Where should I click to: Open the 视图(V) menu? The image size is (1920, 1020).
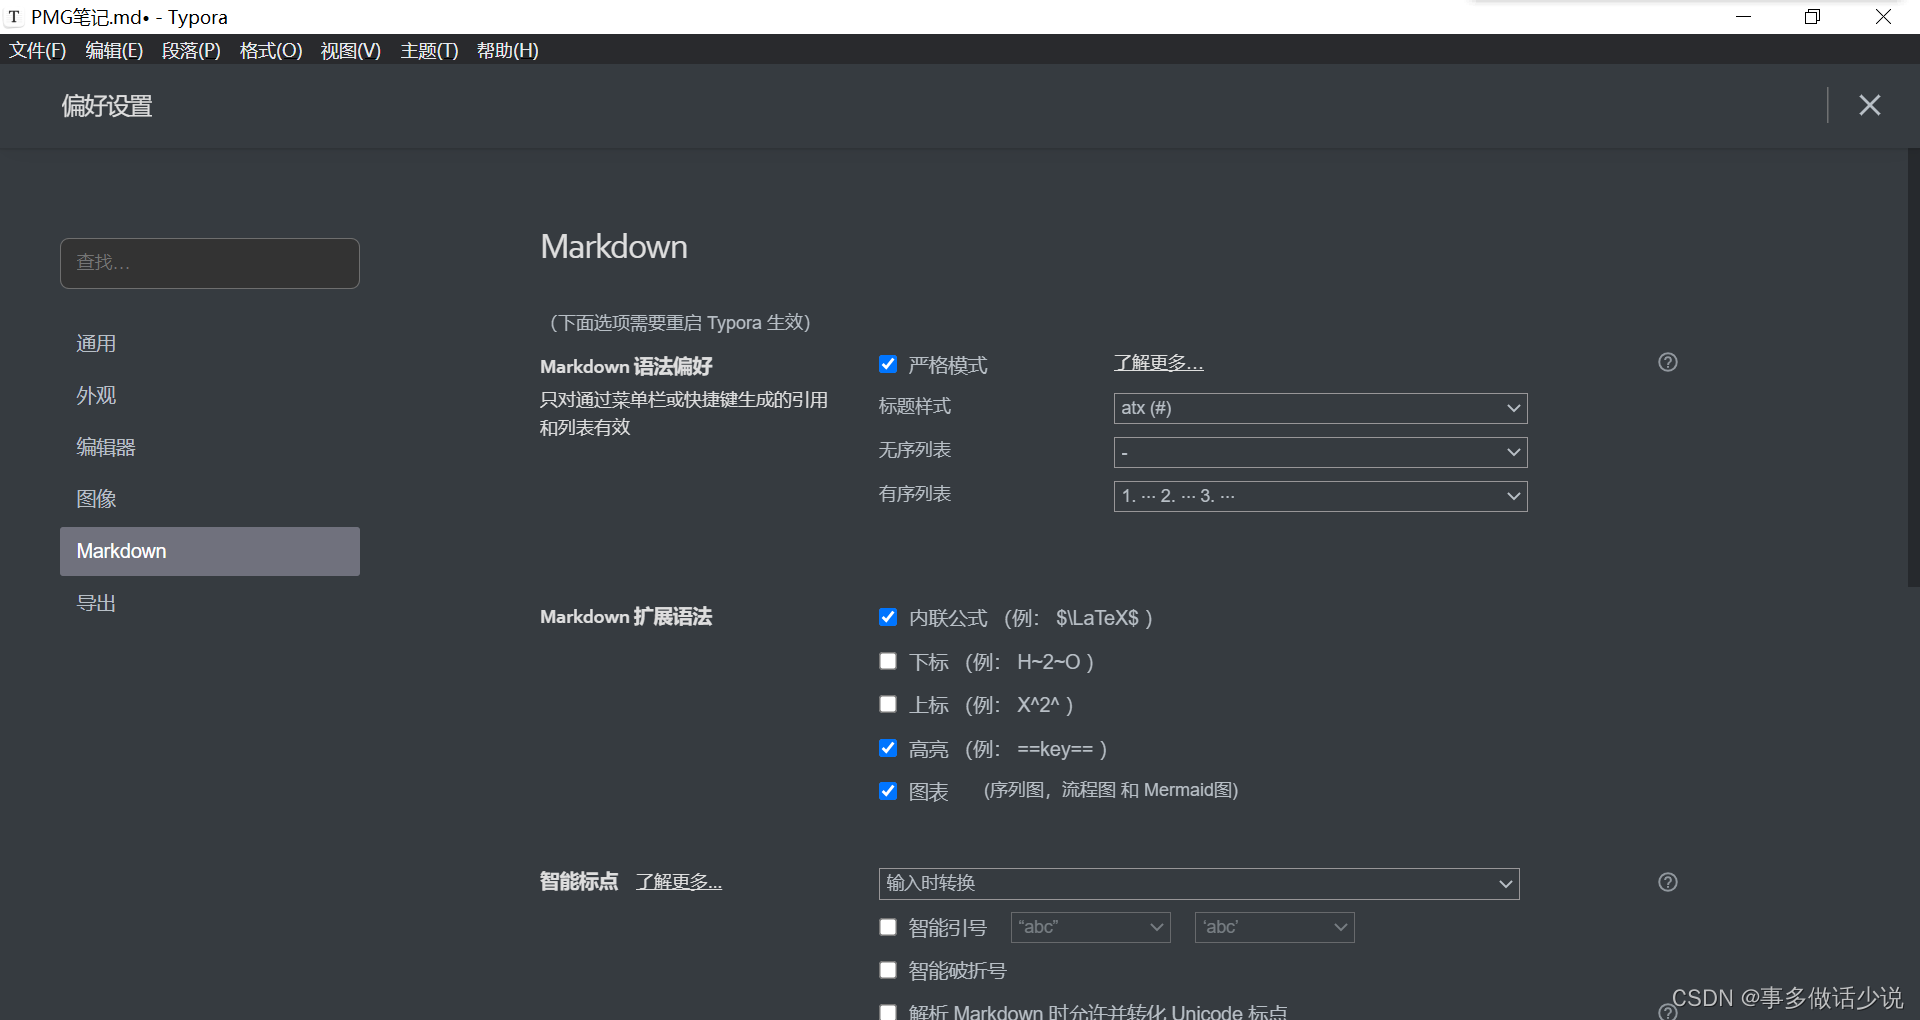coord(350,50)
